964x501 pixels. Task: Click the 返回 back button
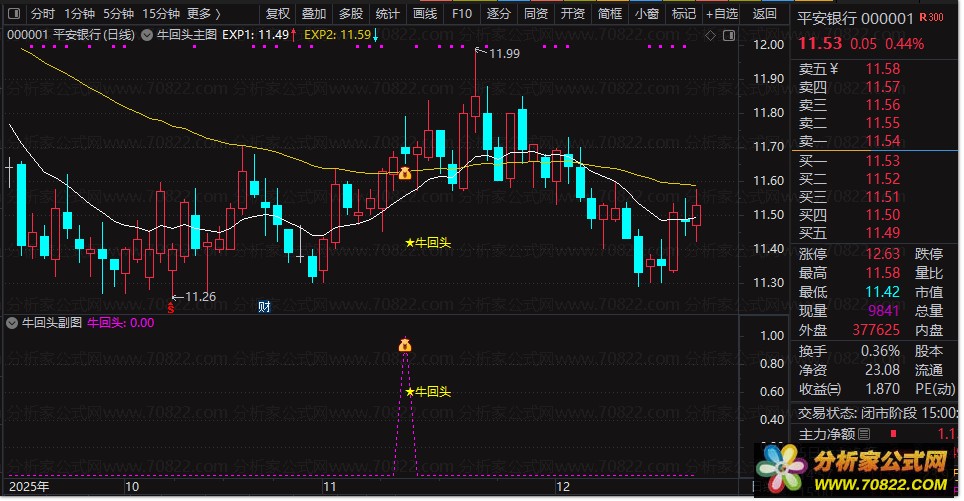coord(765,14)
